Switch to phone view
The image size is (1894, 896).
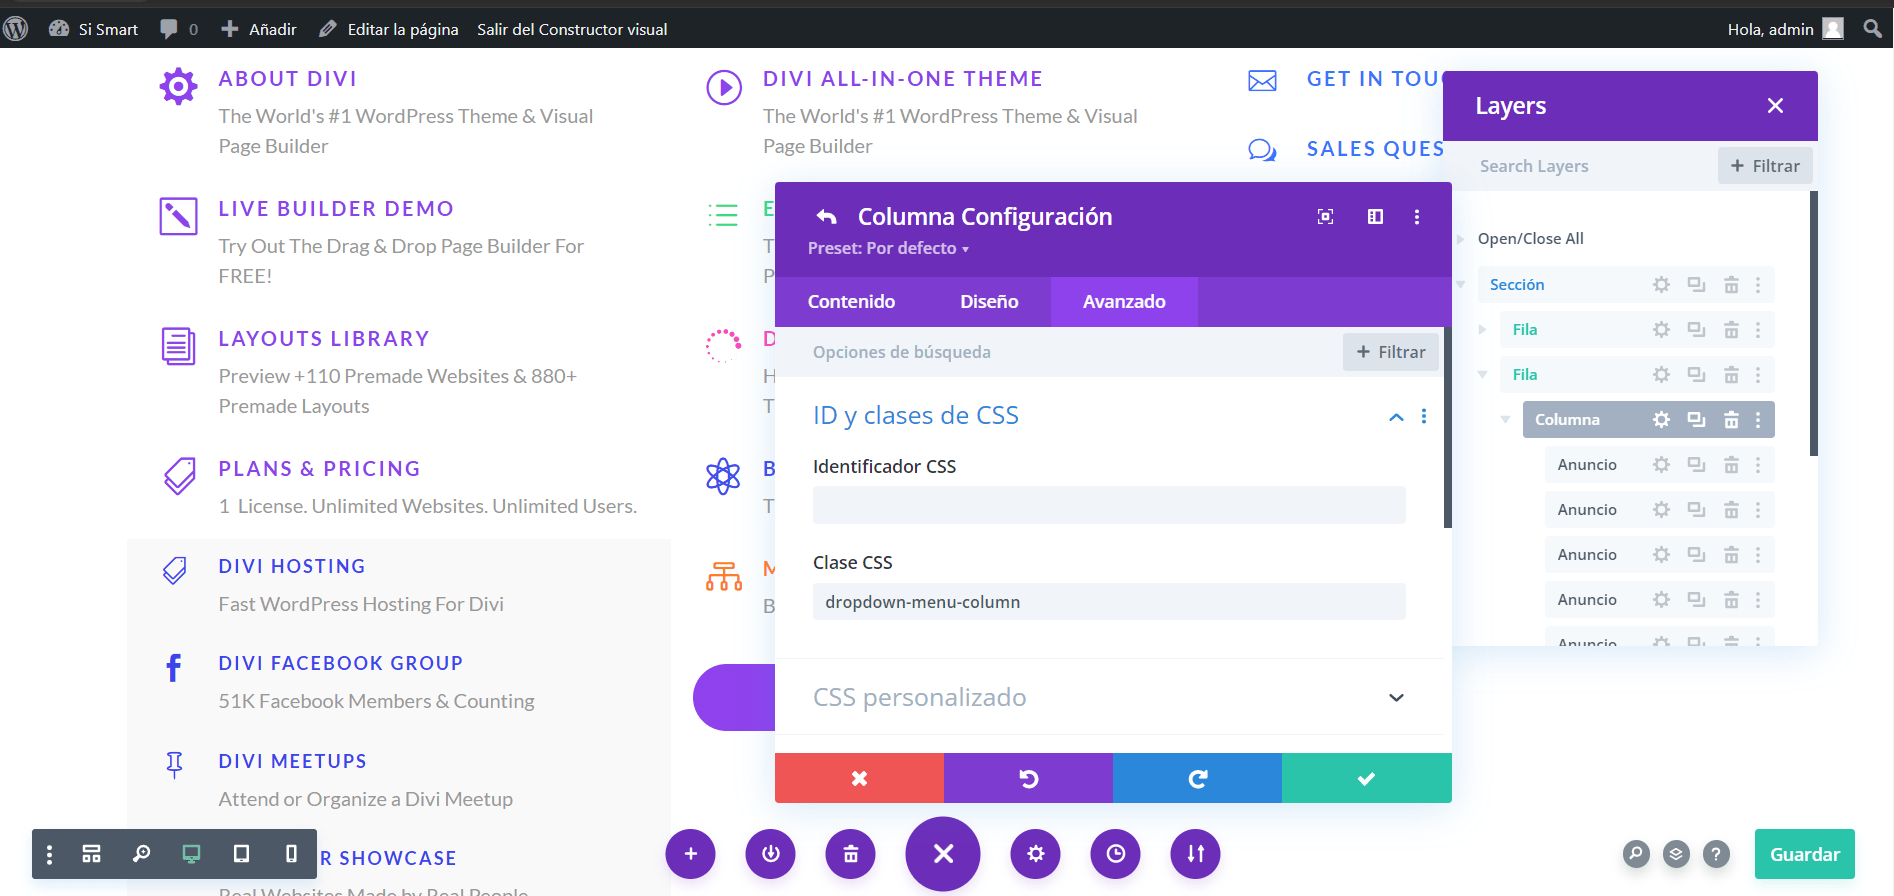291,854
